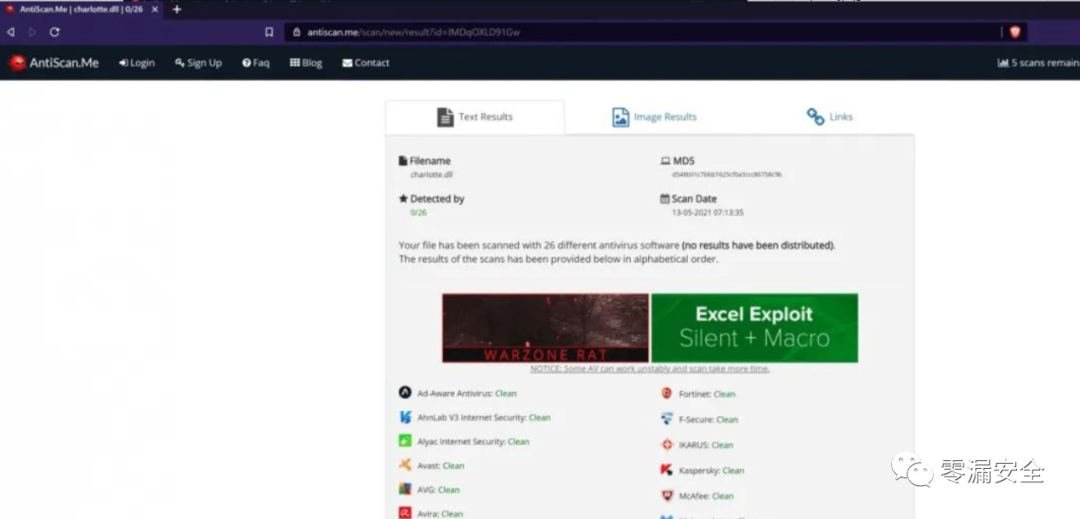Click the Links chain icon
This screenshot has height=519, width=1080.
pyautogui.click(x=816, y=117)
